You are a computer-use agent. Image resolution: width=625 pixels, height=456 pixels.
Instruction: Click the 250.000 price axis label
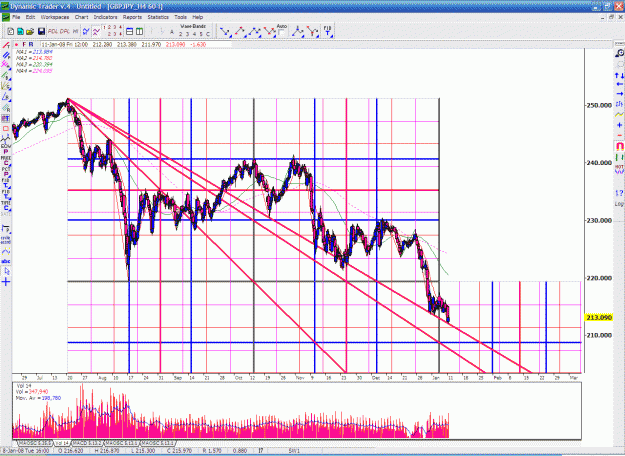pos(599,105)
